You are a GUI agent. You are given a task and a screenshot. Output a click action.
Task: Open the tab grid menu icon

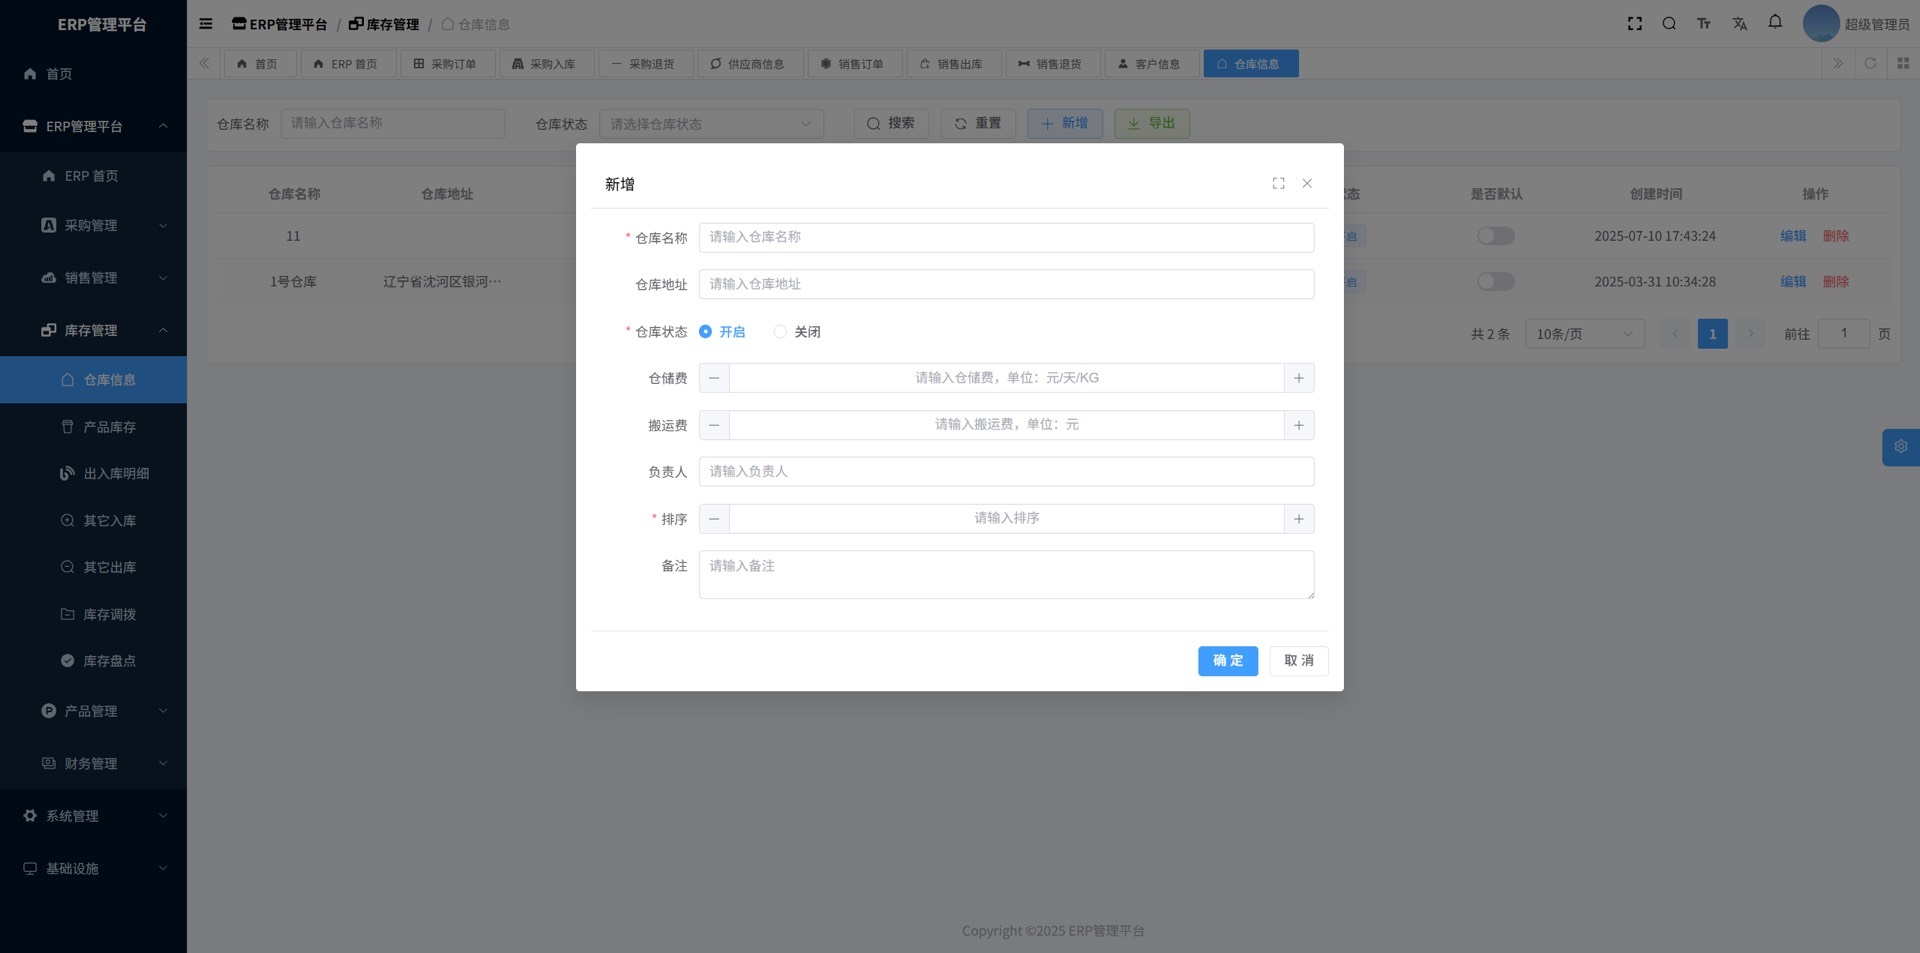point(1903,64)
